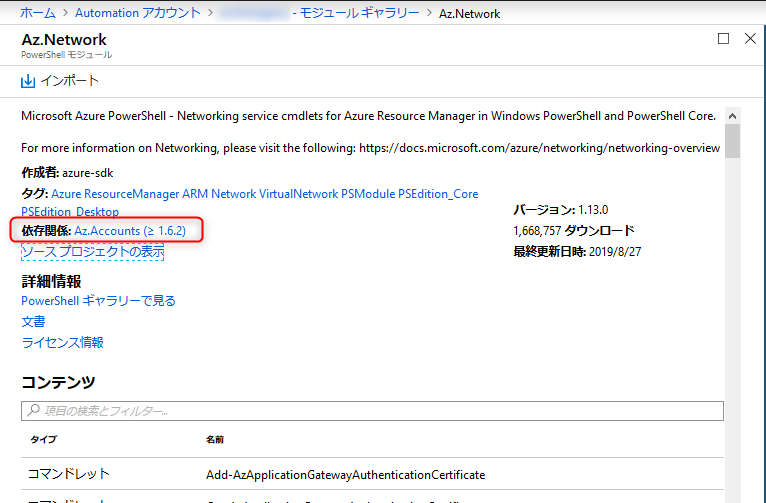Image resolution: width=766 pixels, height=503 pixels.
Task: Click the 詳細情報 heading
Action: pos(51,281)
